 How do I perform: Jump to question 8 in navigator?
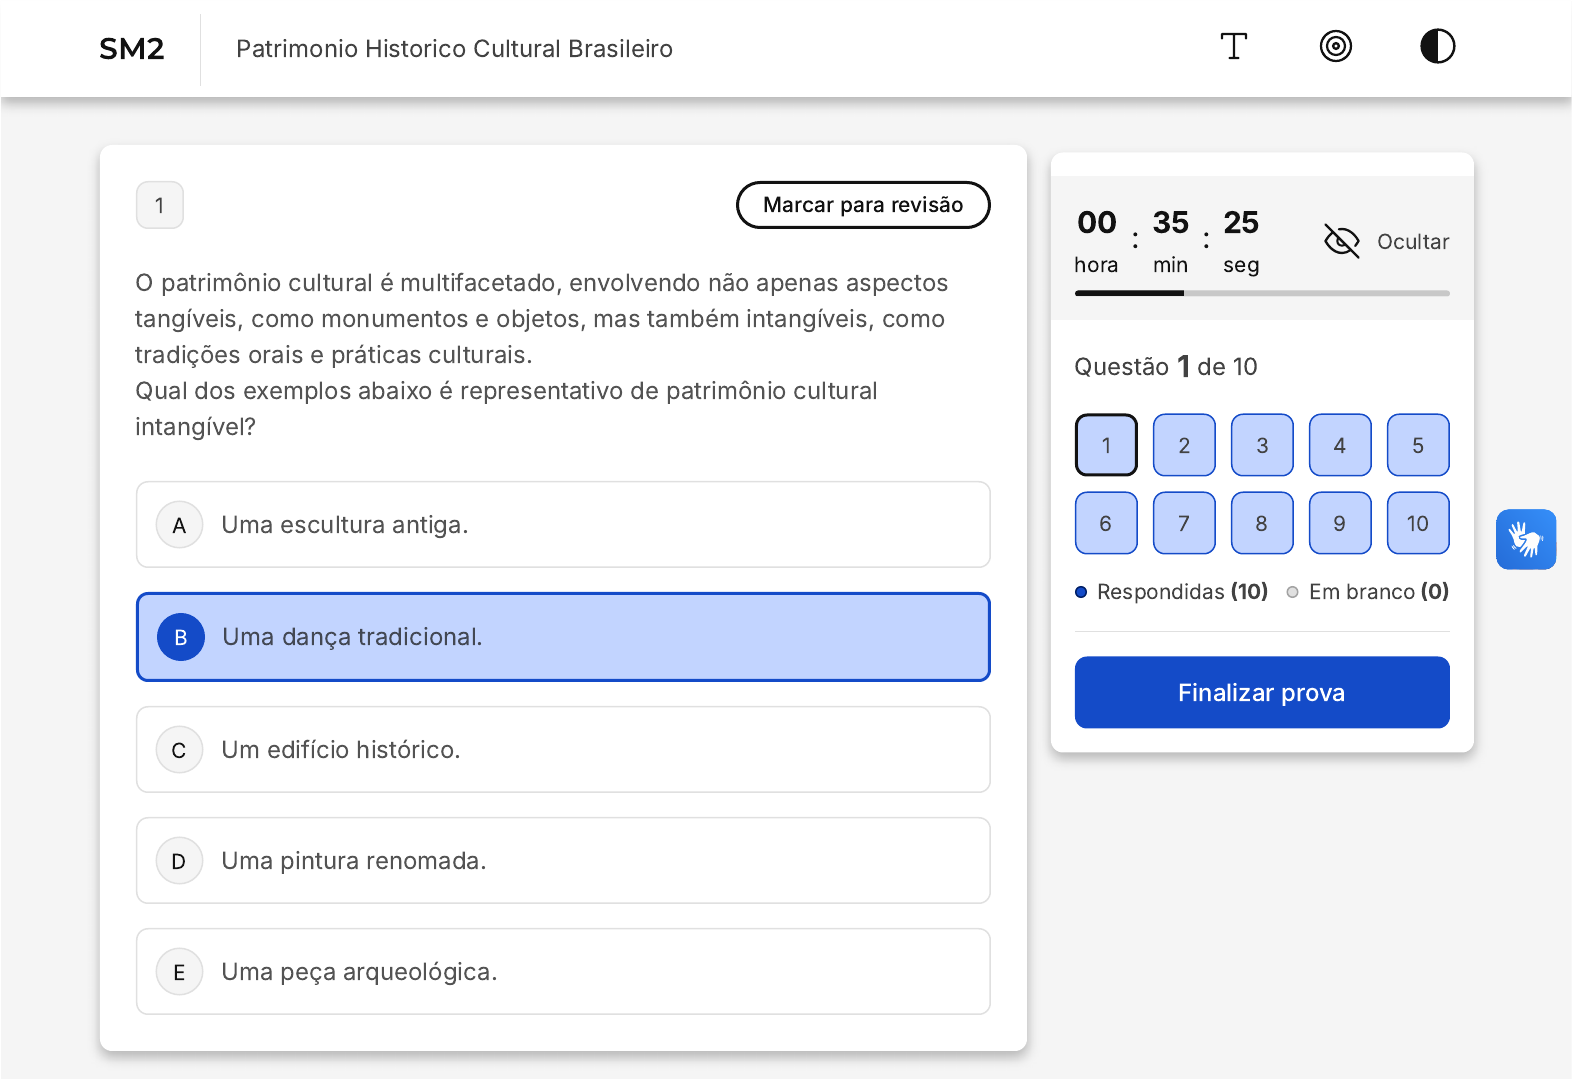[x=1261, y=524]
